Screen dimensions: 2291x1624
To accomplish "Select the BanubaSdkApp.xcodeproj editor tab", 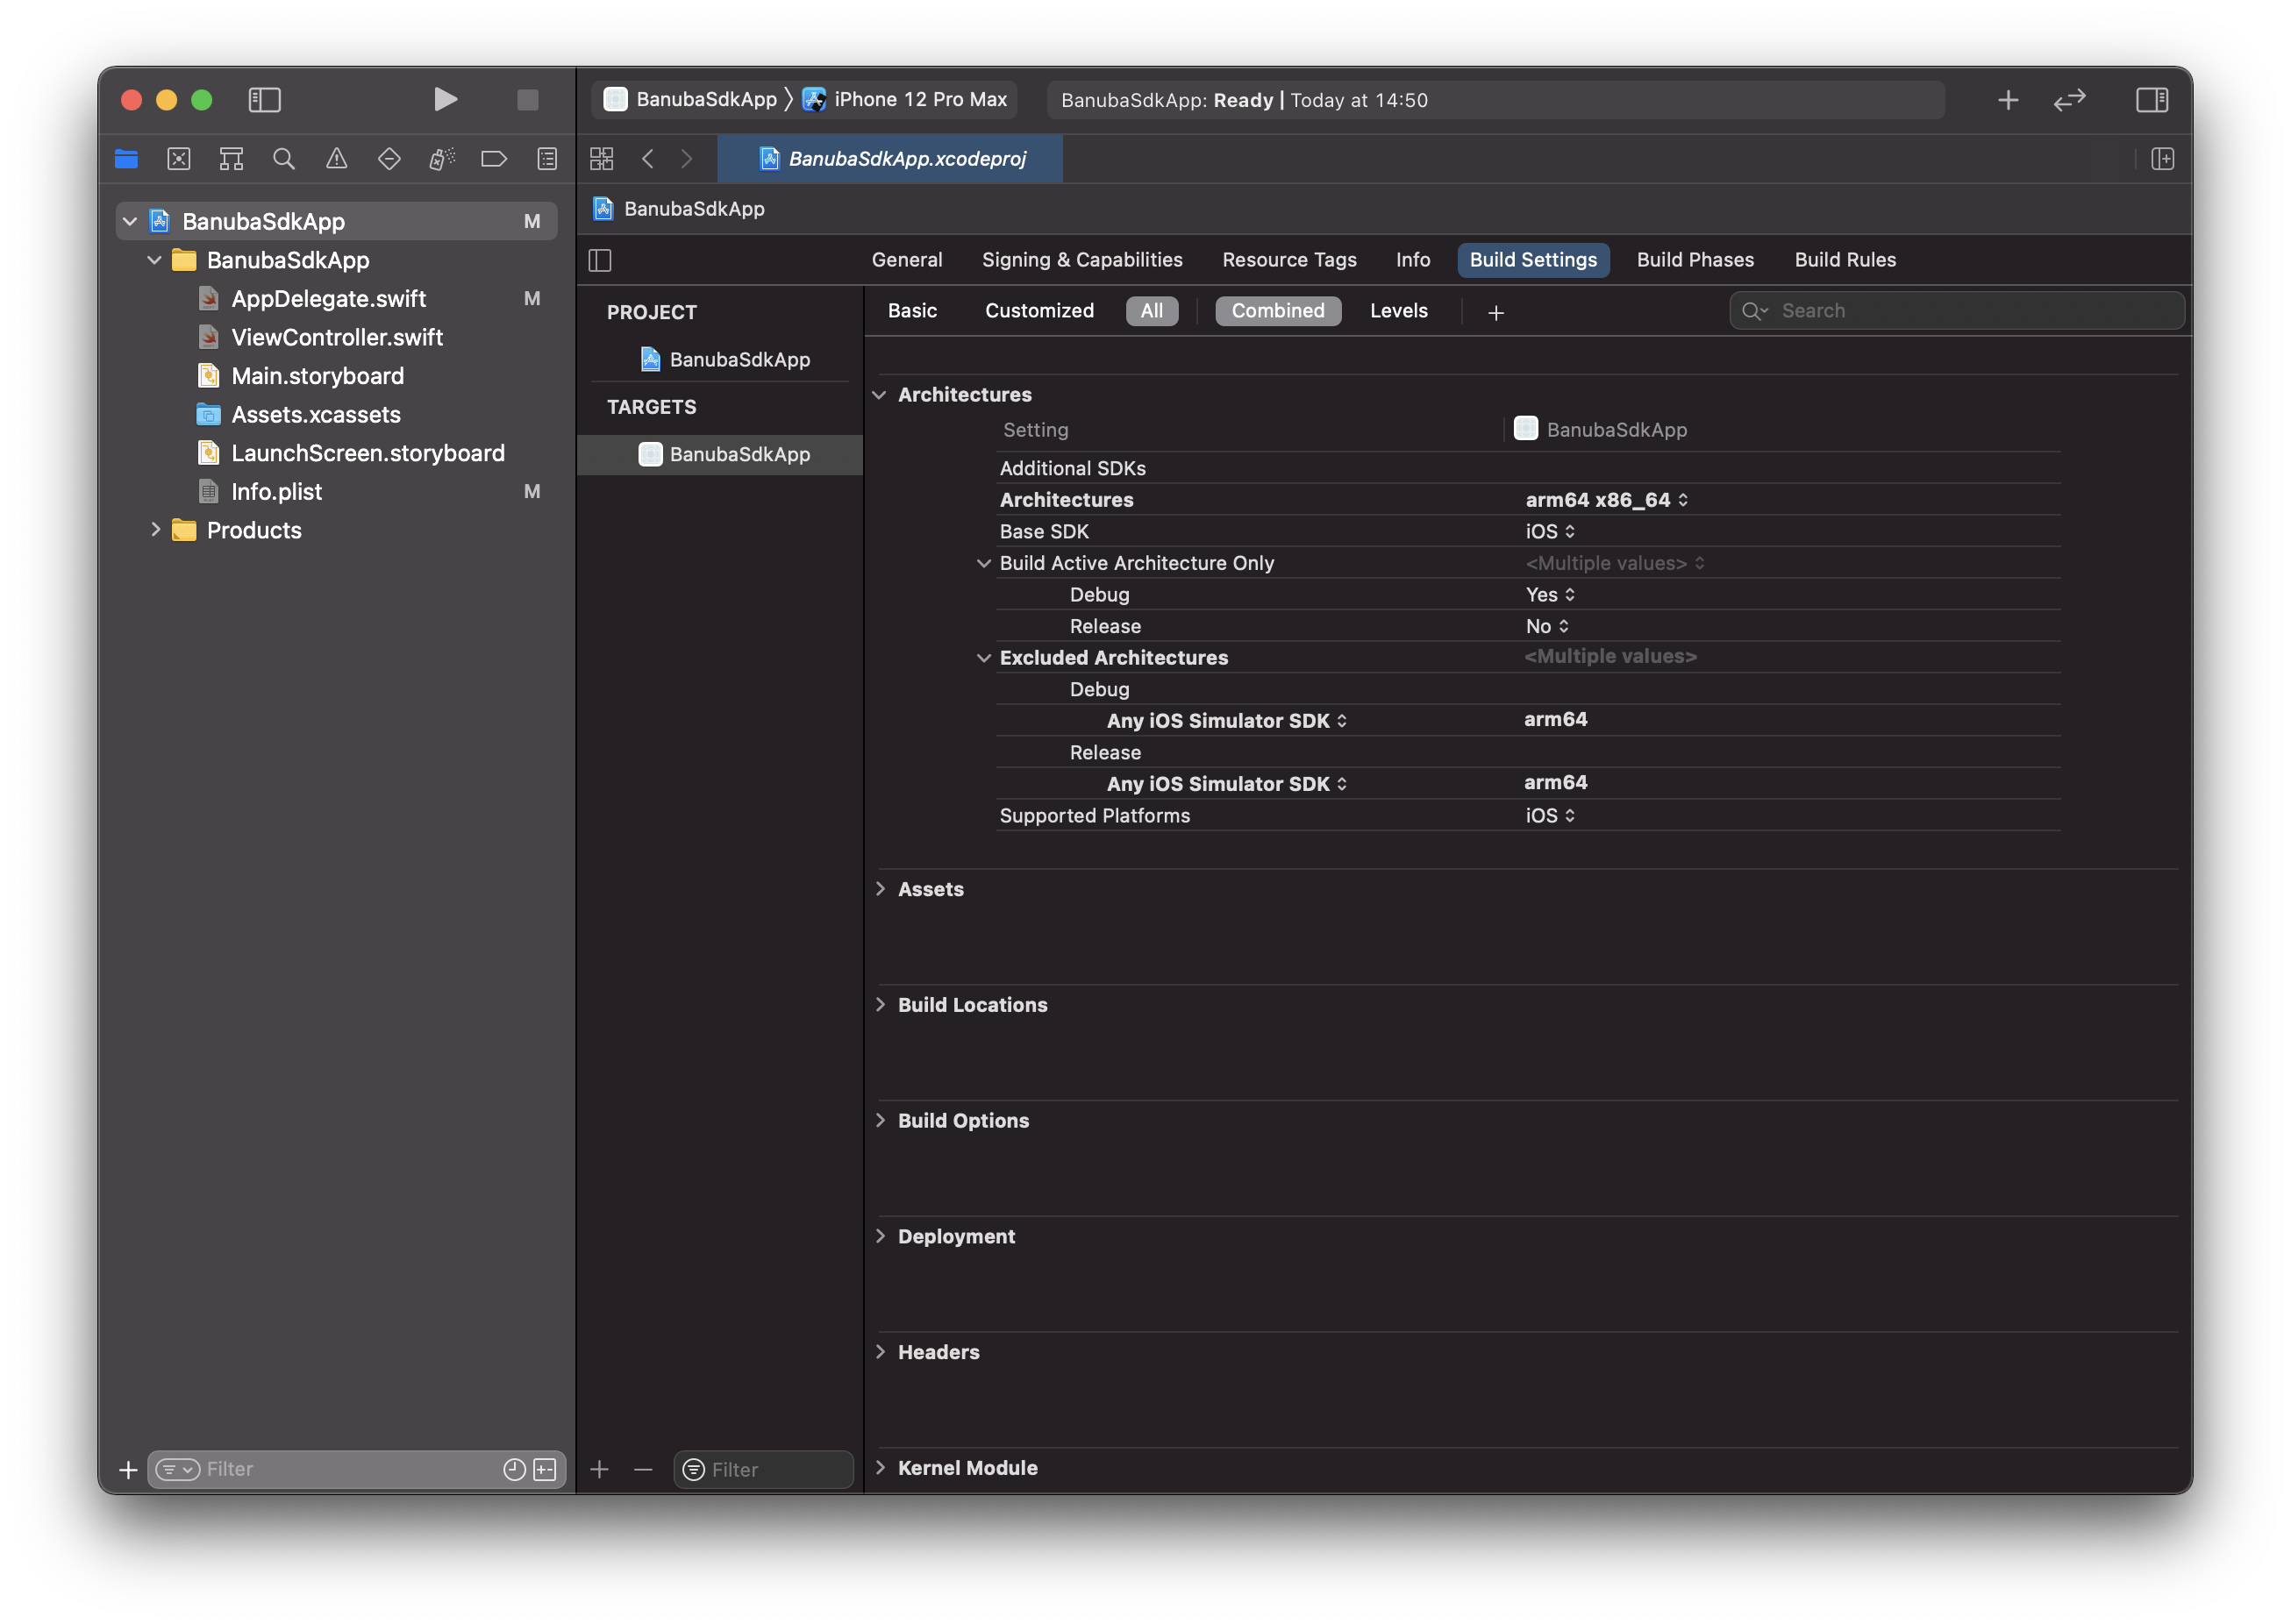I will pyautogui.click(x=890, y=158).
